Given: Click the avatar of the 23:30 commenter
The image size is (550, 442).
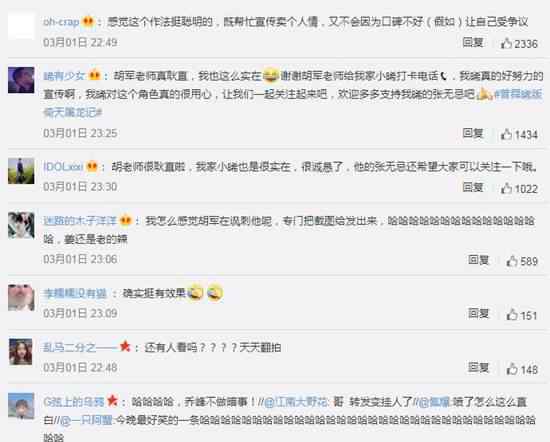Looking at the screenshot, I should 21,171.
